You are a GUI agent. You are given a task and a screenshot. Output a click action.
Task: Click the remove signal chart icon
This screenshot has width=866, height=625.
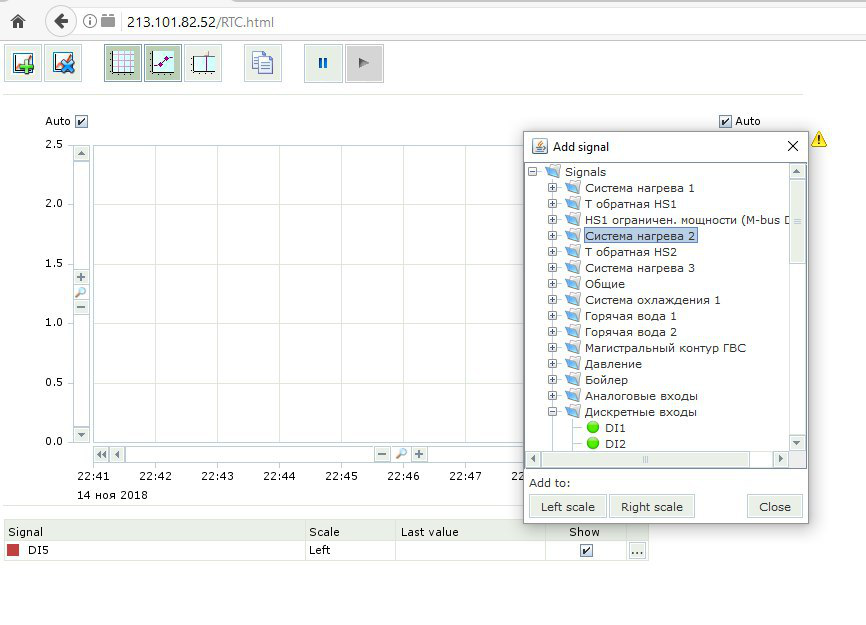click(64, 63)
